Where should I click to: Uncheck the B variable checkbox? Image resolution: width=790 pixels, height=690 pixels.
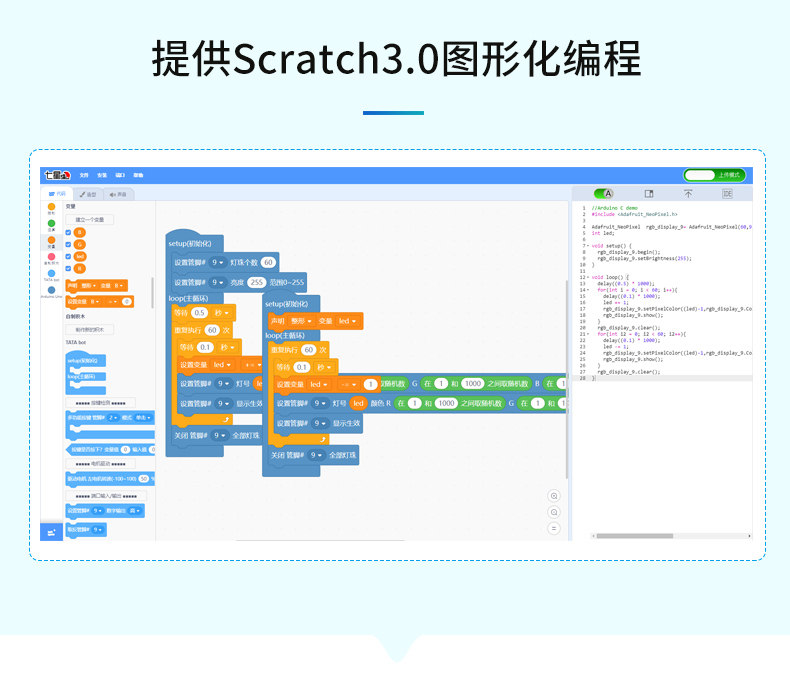[68, 232]
